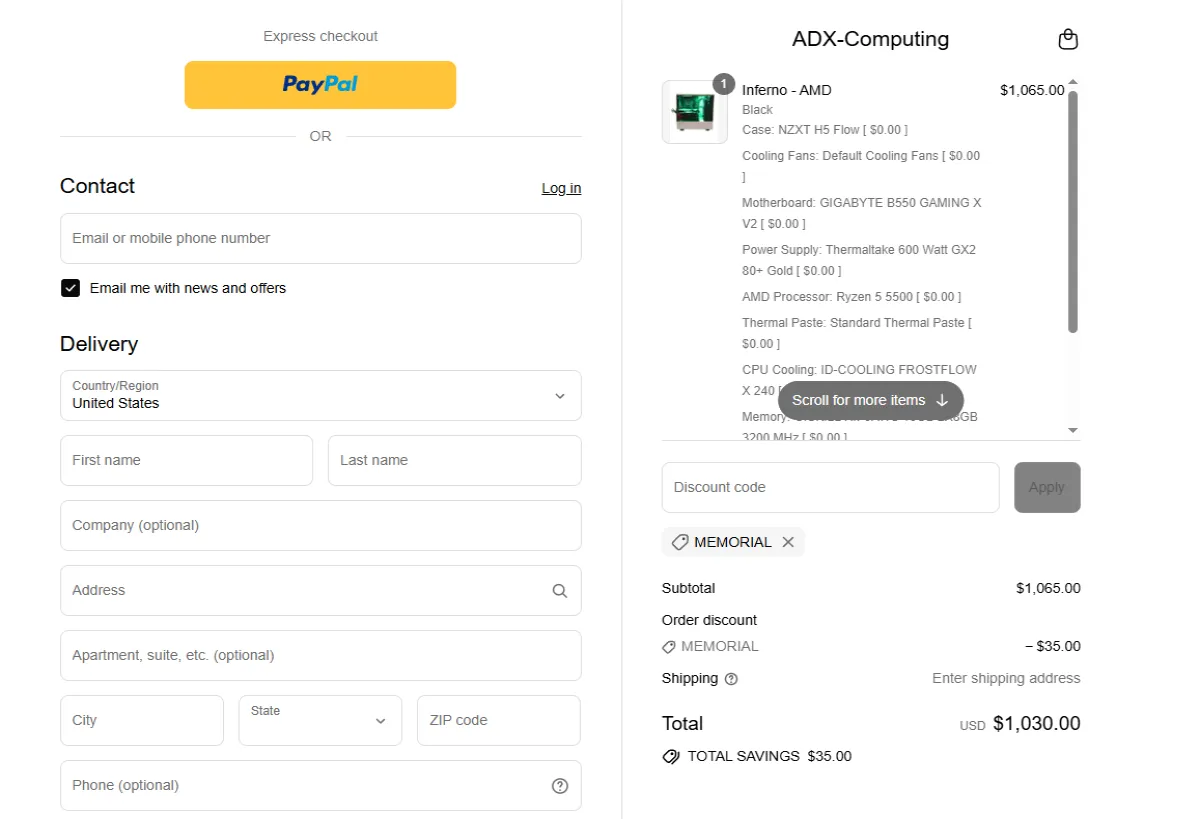
Task: Click the scroll down arrow in order summary
Action: (x=1073, y=430)
